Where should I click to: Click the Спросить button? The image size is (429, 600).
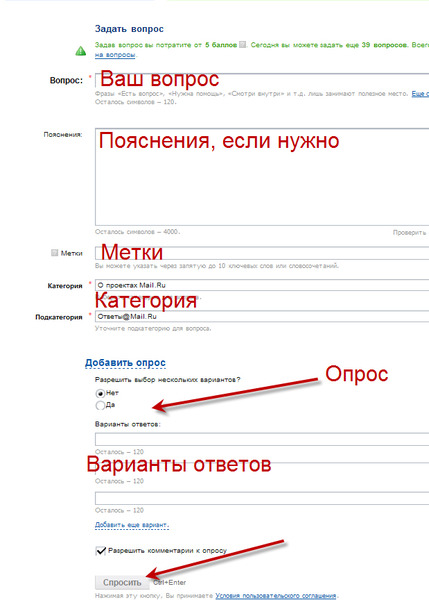tap(122, 582)
